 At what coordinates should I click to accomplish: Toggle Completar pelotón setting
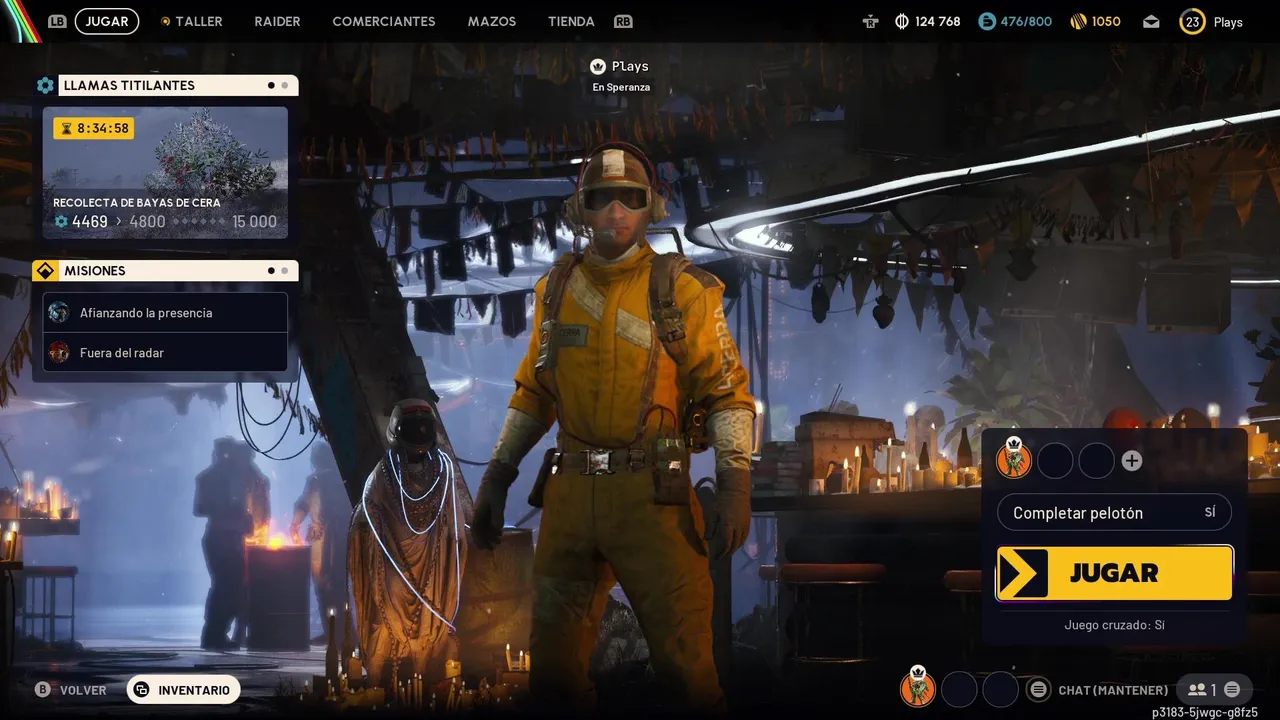click(x=1114, y=512)
